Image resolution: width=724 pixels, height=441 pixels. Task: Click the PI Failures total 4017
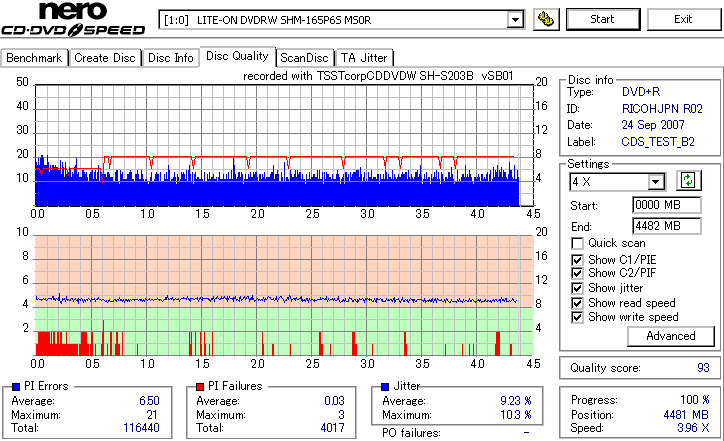[x=332, y=428]
